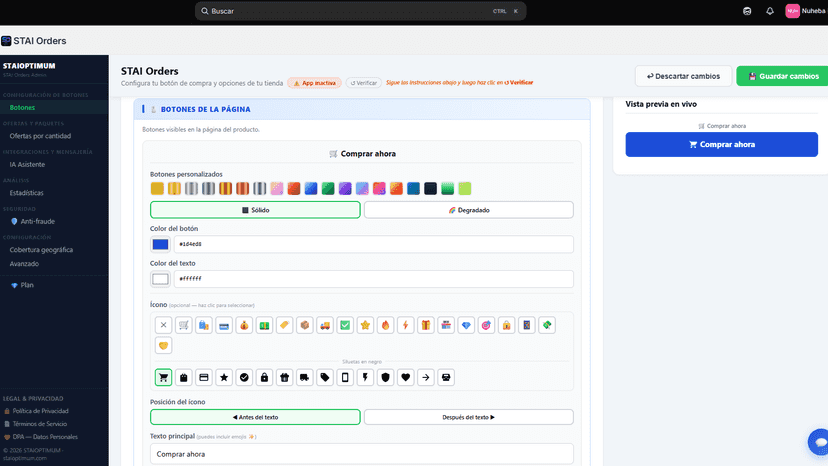Choose the black lightning bolt silhouette icon
This screenshot has height=466, width=828.
point(365,377)
